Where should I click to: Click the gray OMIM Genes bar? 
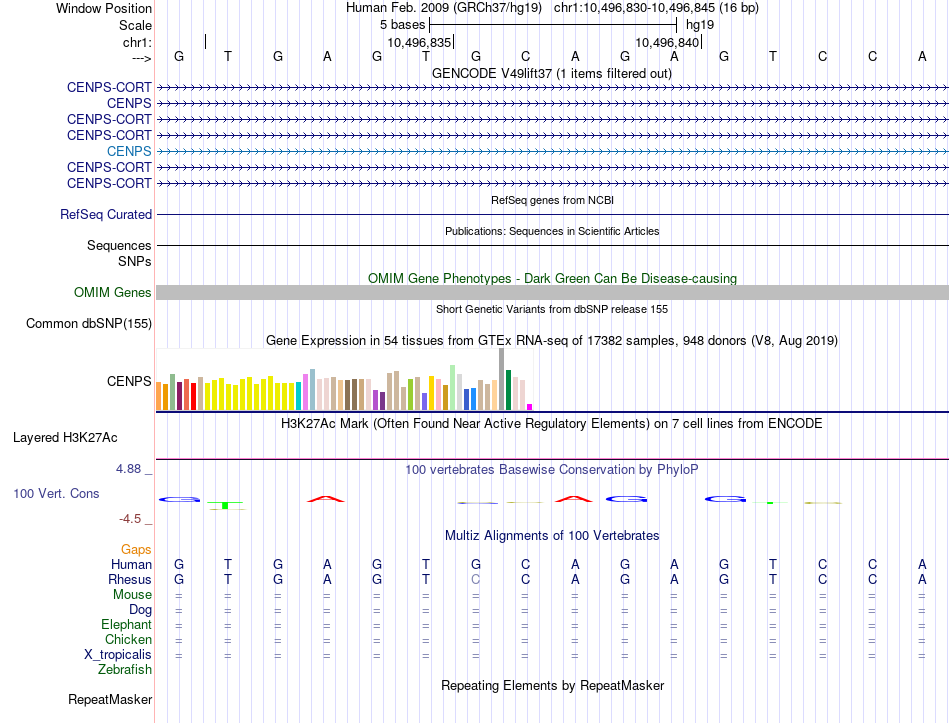(552, 293)
